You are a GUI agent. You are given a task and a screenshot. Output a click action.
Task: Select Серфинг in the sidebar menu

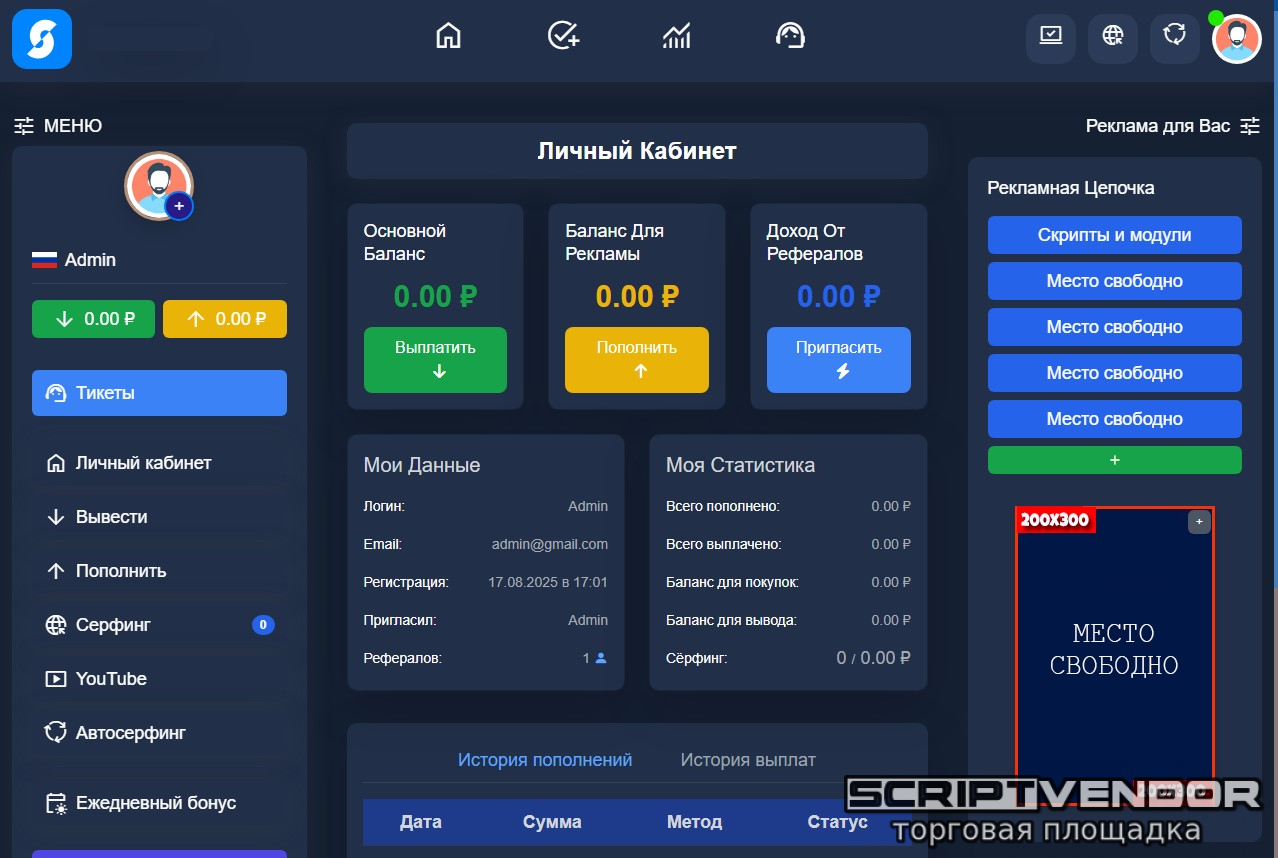click(x=113, y=625)
